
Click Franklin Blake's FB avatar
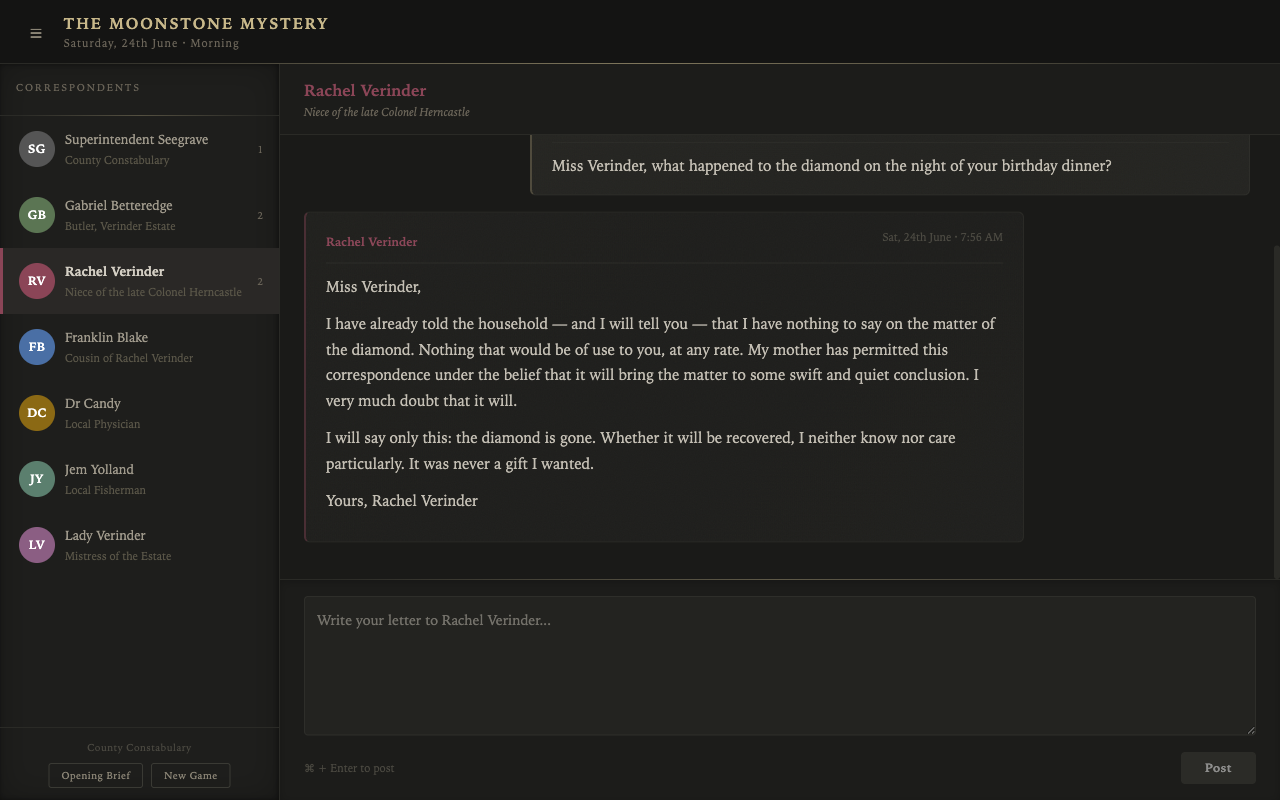pyautogui.click(x=37, y=347)
